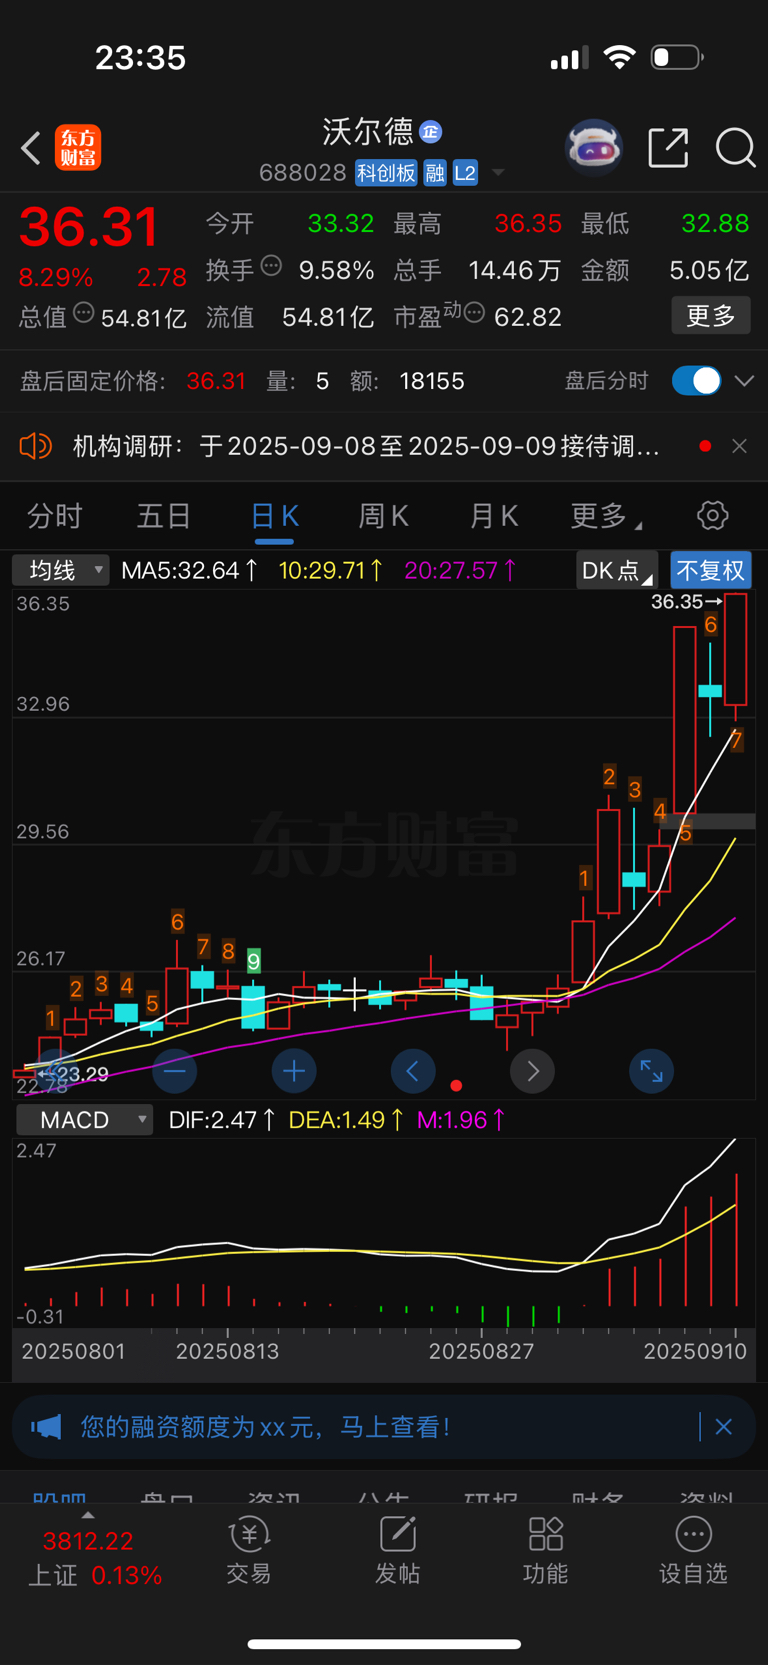Open the DK点 selector
The width and height of the screenshot is (769, 1665).
616,570
